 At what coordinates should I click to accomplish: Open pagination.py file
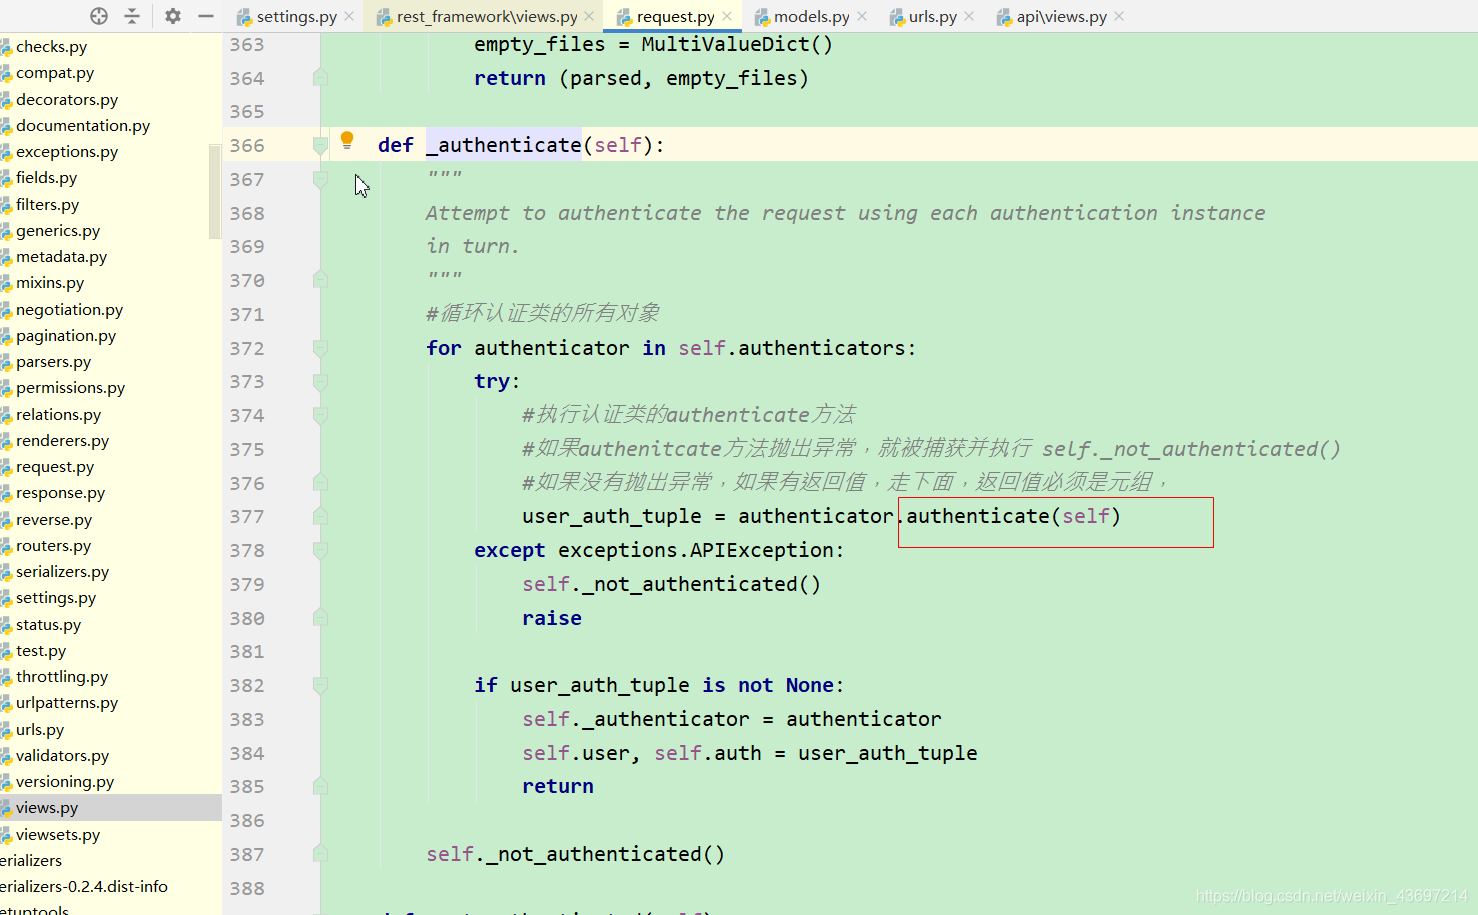66,335
